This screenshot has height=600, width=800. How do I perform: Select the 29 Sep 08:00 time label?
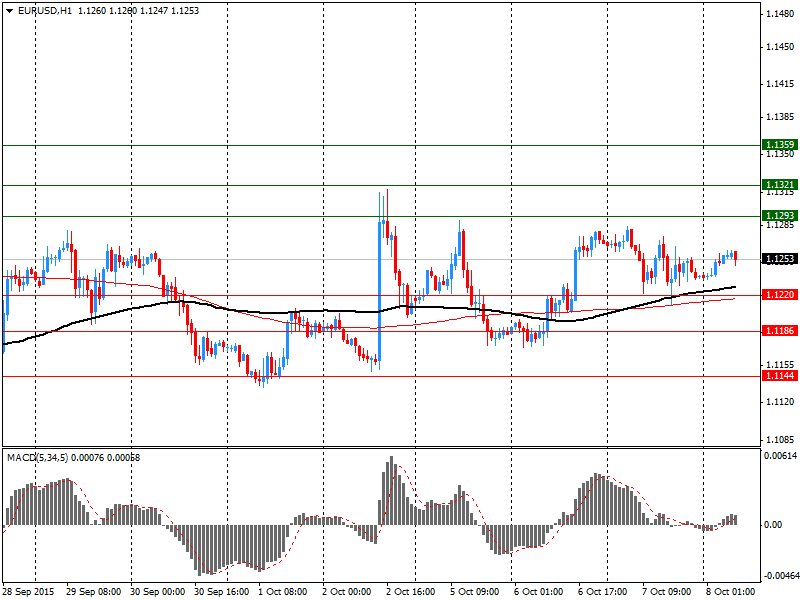coord(94,592)
